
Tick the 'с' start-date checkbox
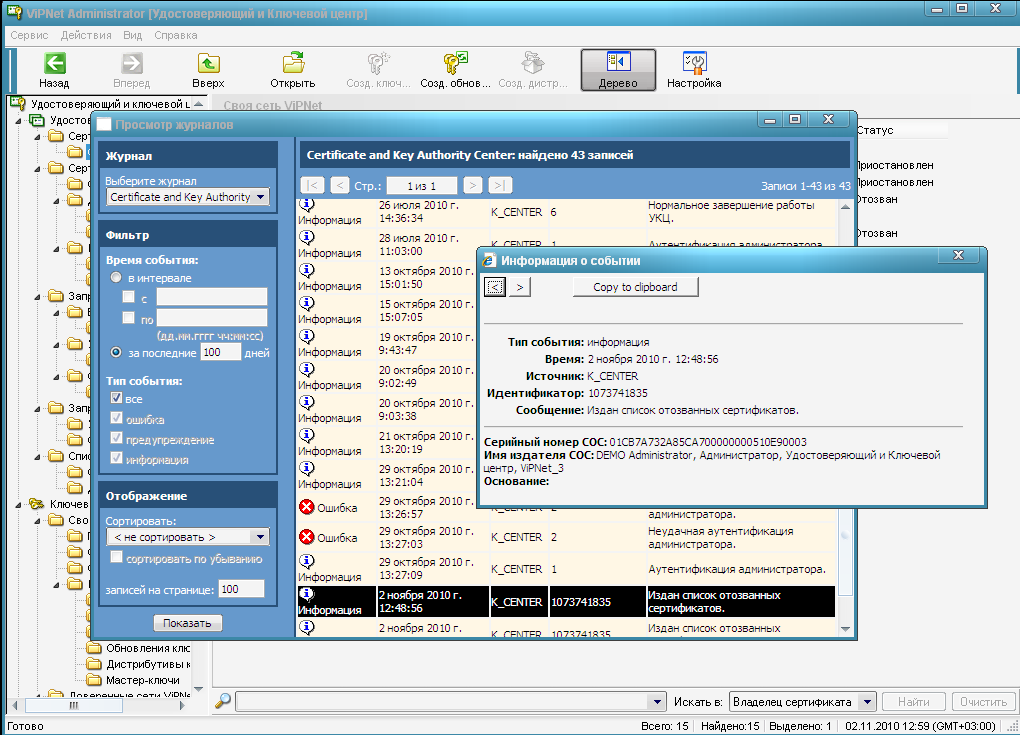click(x=129, y=297)
